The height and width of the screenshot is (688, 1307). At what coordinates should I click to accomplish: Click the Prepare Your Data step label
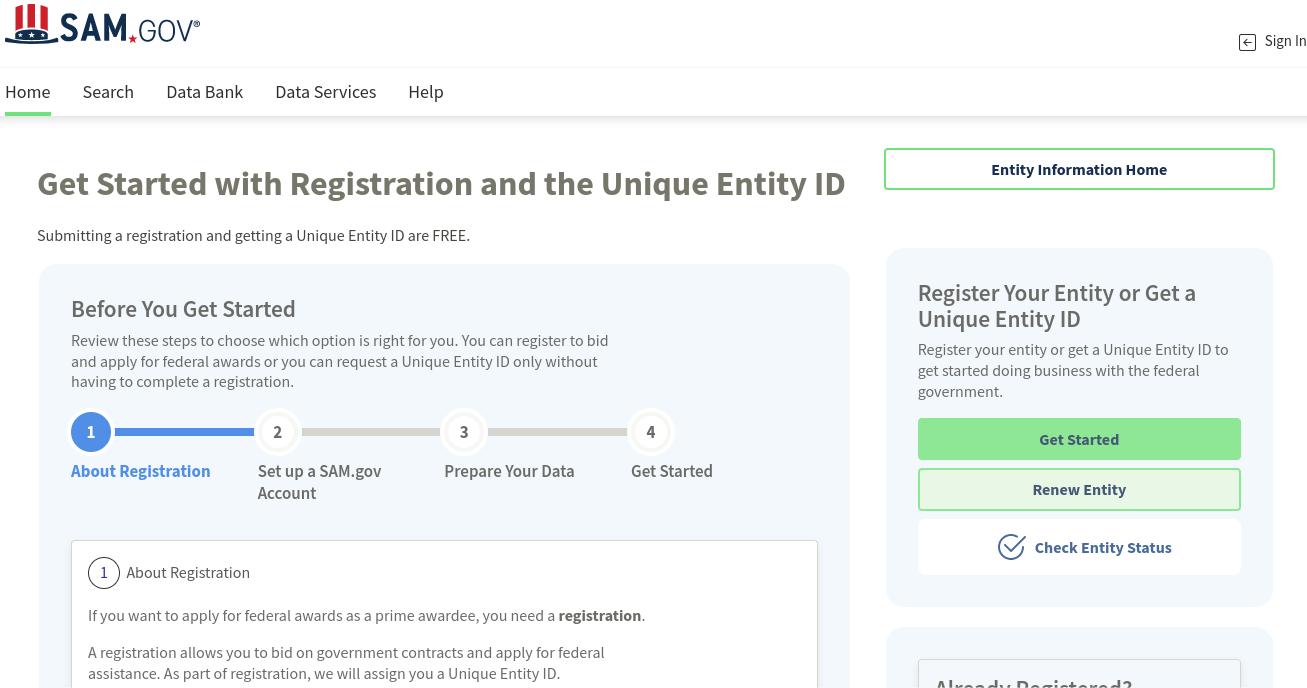(509, 471)
